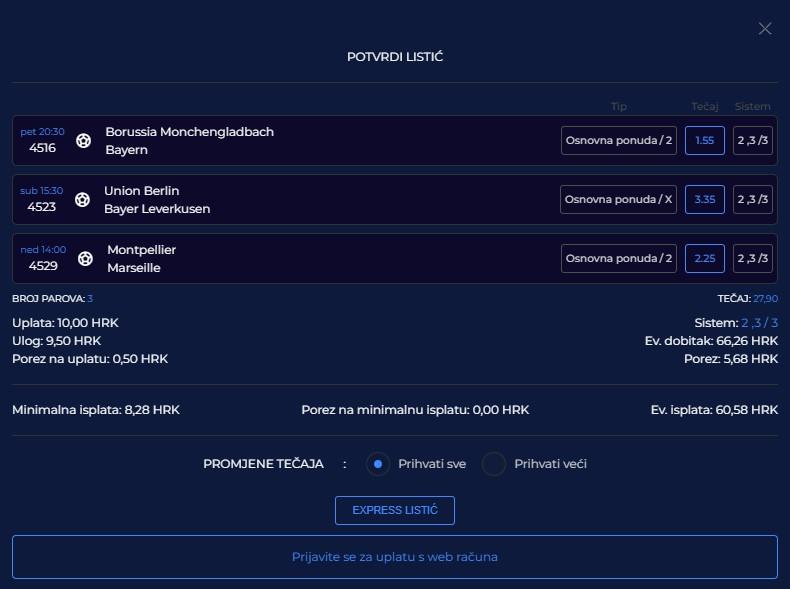Click Osnovna ponuda / 2 tip for Bayern match
Viewport: 790px width, 589px height.
click(x=619, y=141)
